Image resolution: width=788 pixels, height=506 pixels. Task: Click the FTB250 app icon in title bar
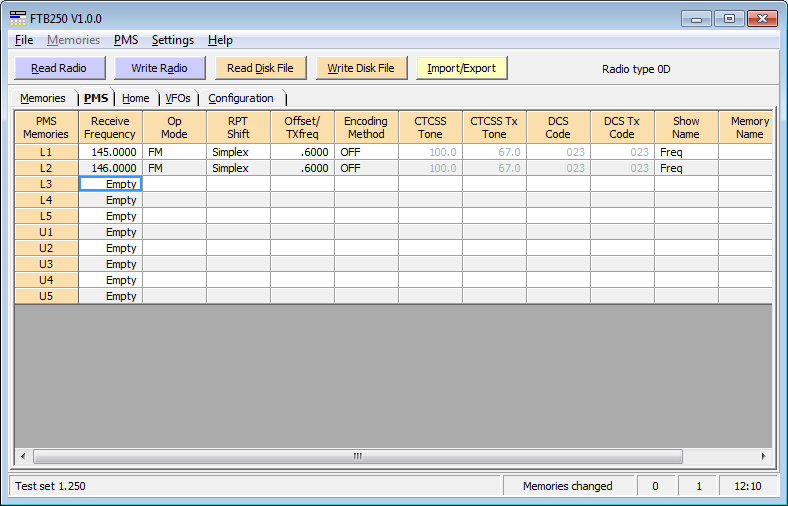coord(18,18)
